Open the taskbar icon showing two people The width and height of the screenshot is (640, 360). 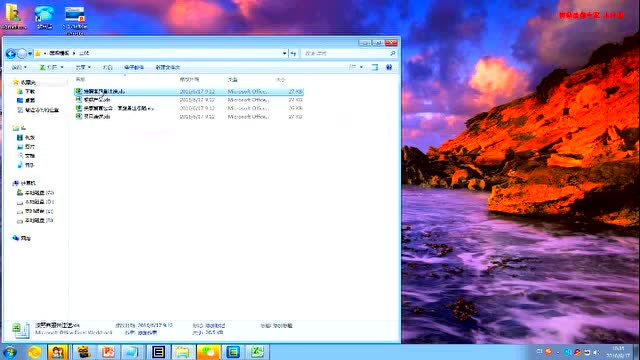tap(58, 352)
